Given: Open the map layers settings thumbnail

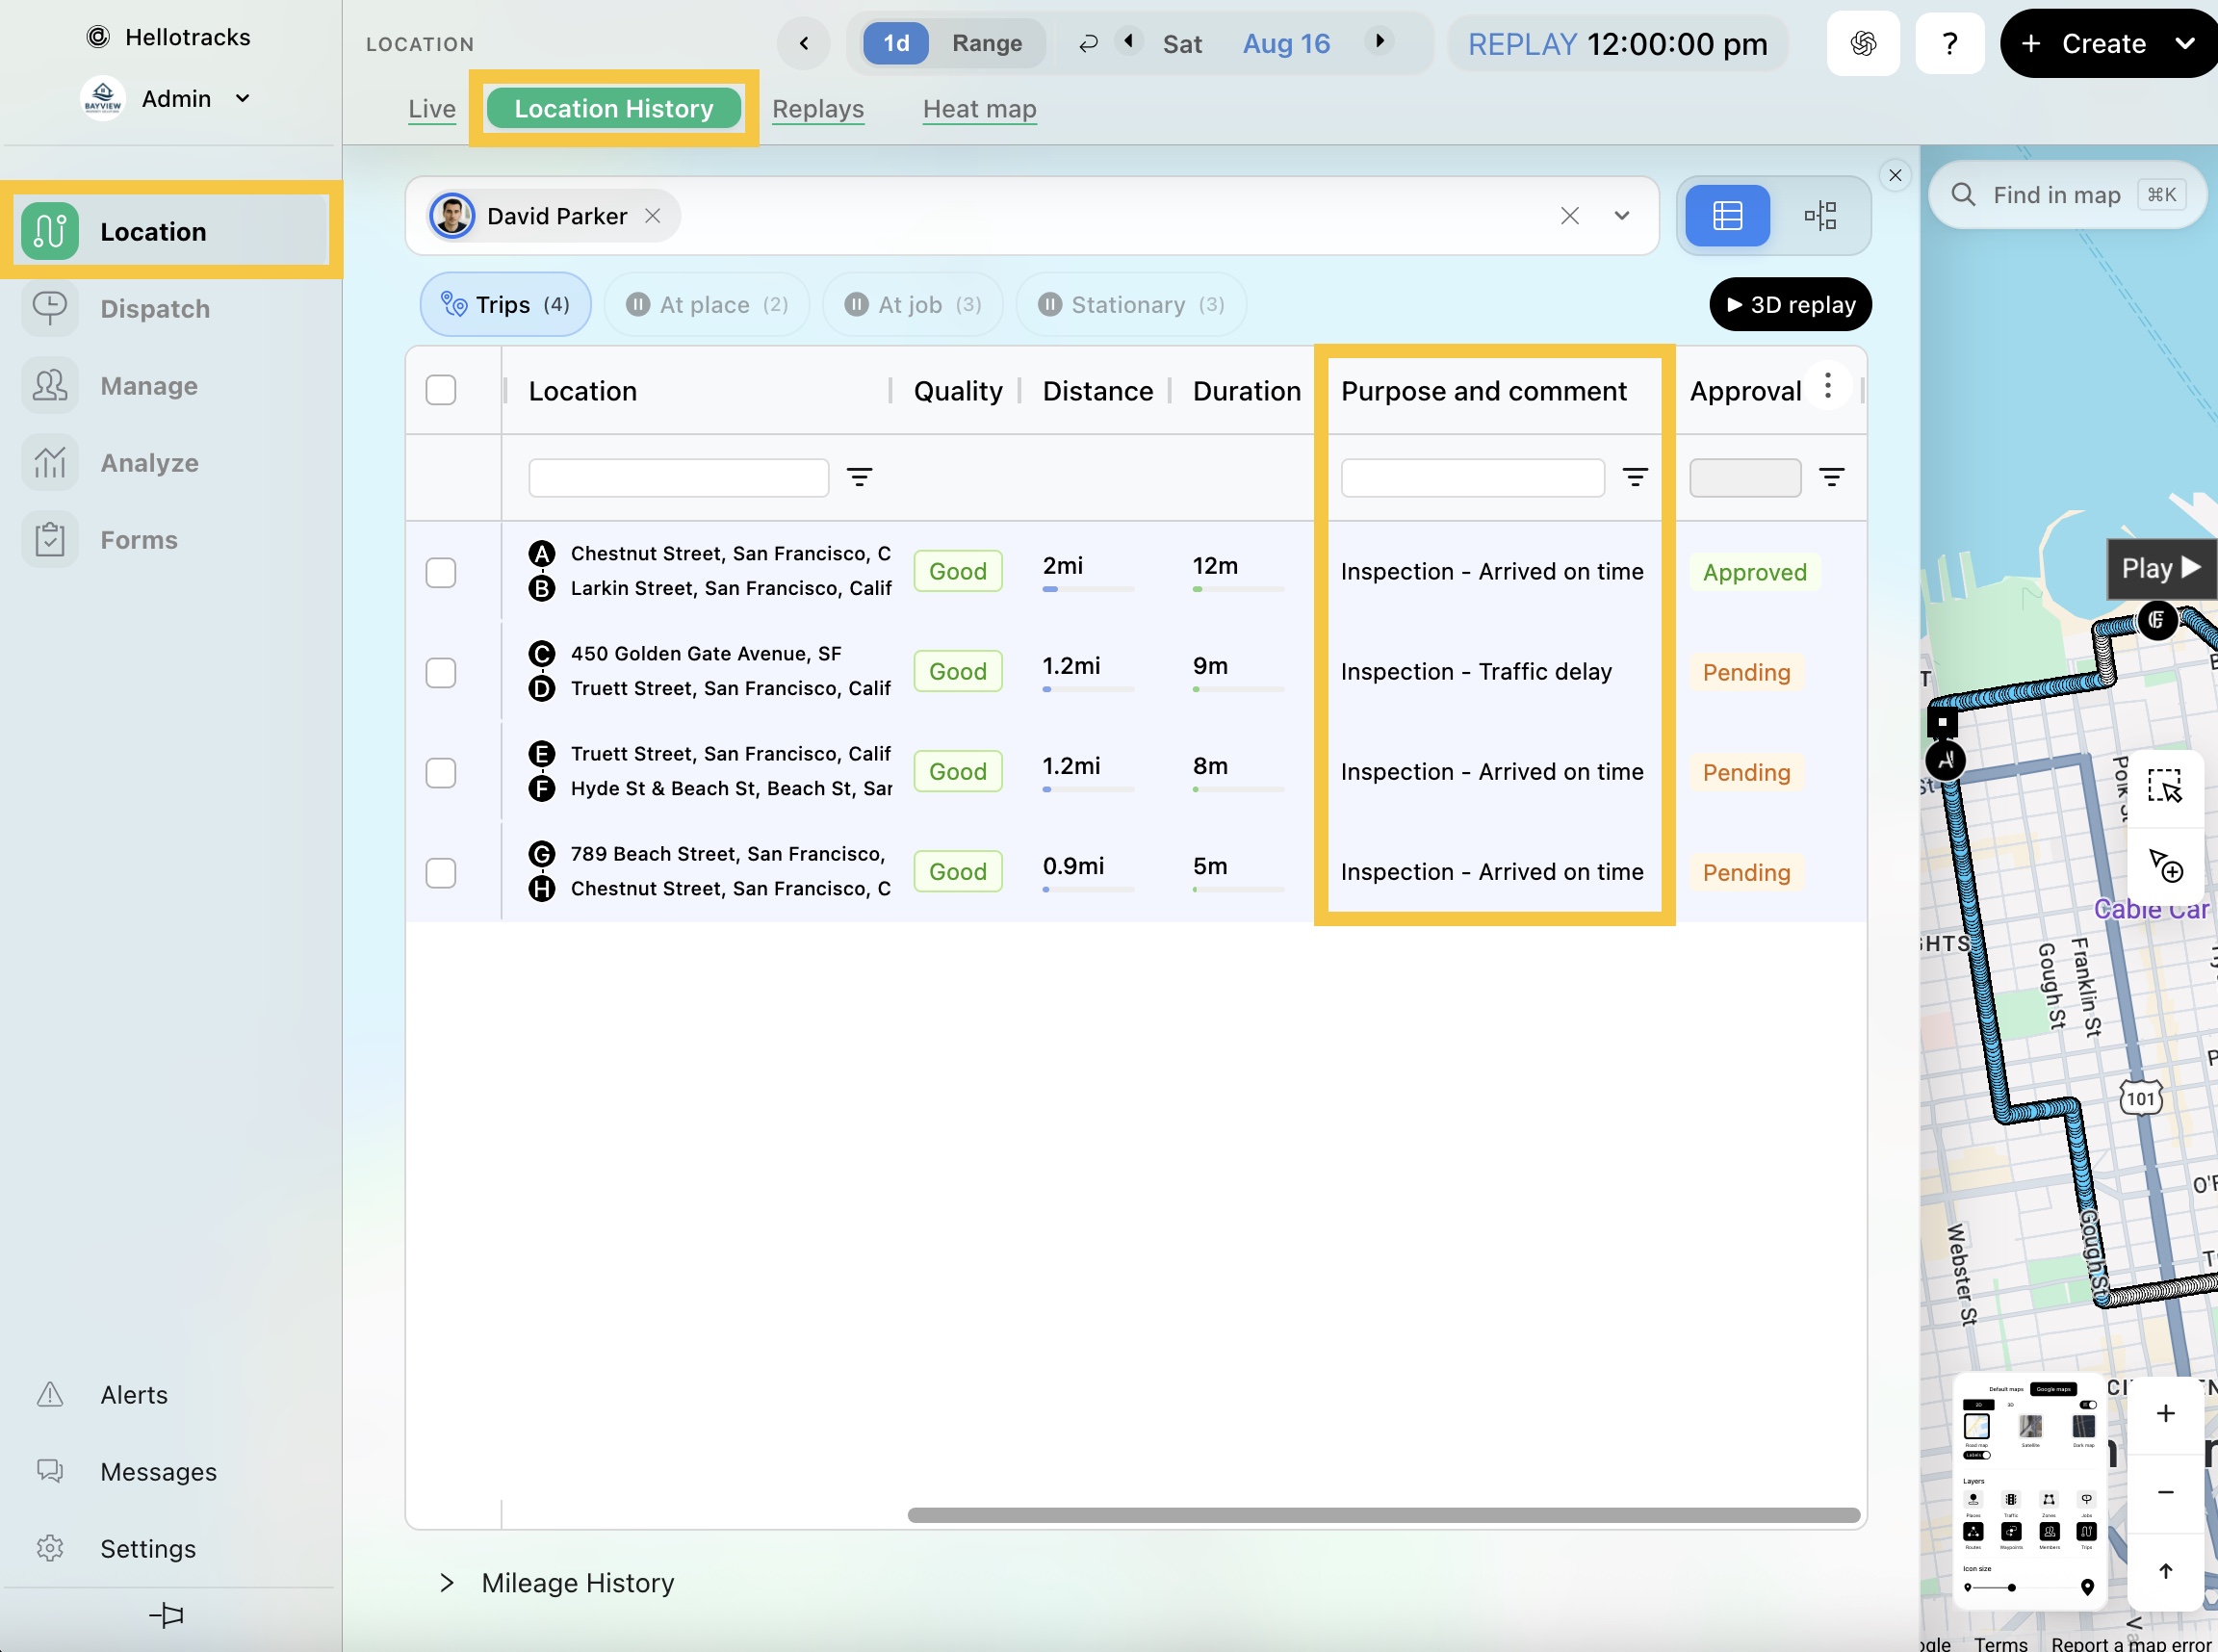Looking at the screenshot, I should click(2029, 1492).
